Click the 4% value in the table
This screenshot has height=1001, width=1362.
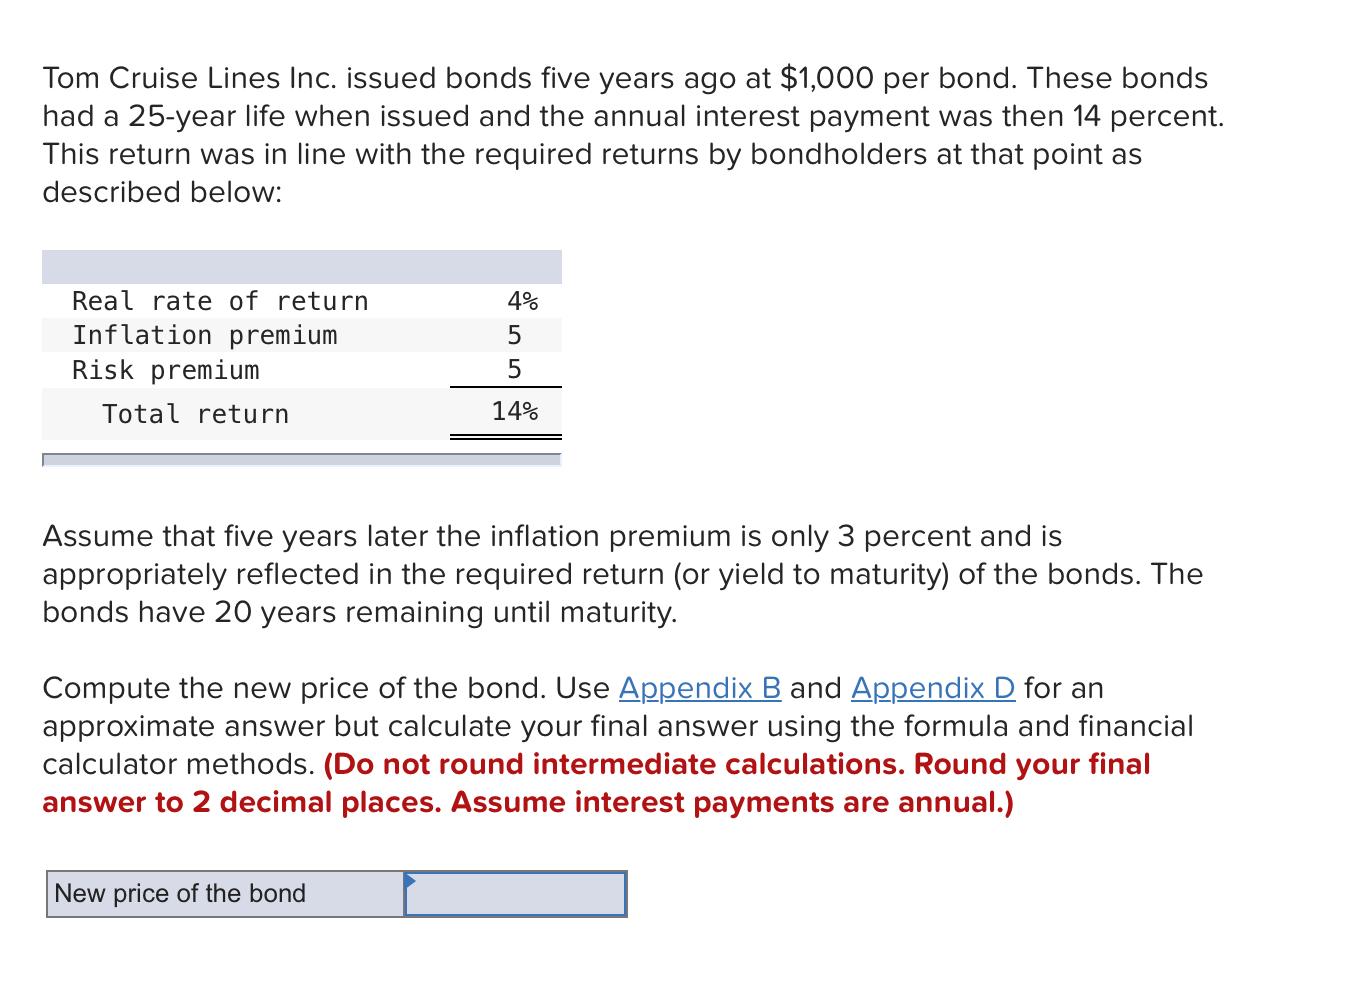[x=520, y=300]
